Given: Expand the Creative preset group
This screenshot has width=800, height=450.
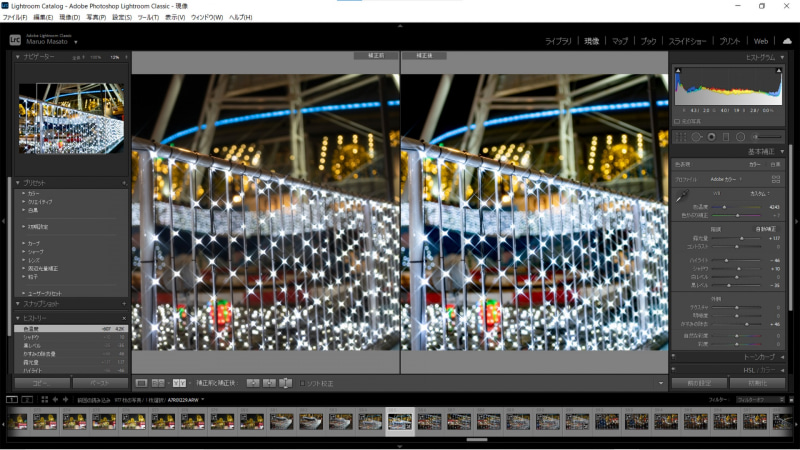Looking at the screenshot, I should [24, 202].
